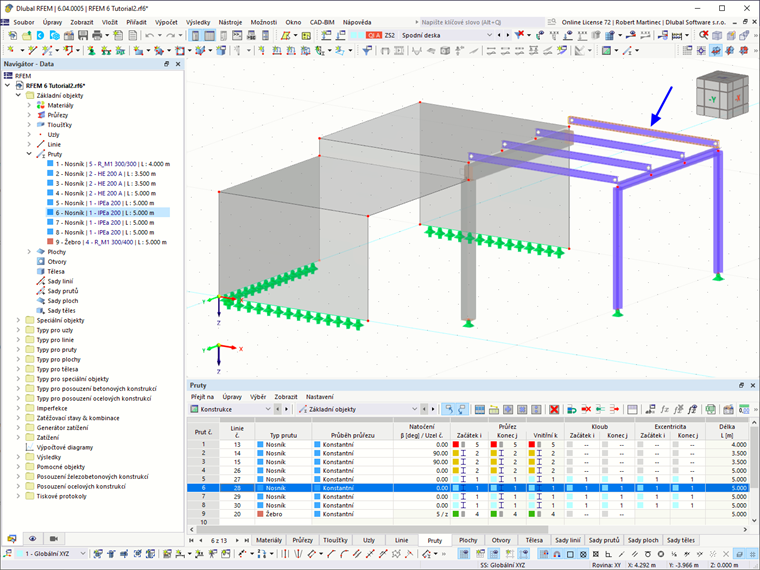The width and height of the screenshot is (760, 570).
Task: Click 'Přejít na' in Pruty panel menu
Action: point(202,397)
